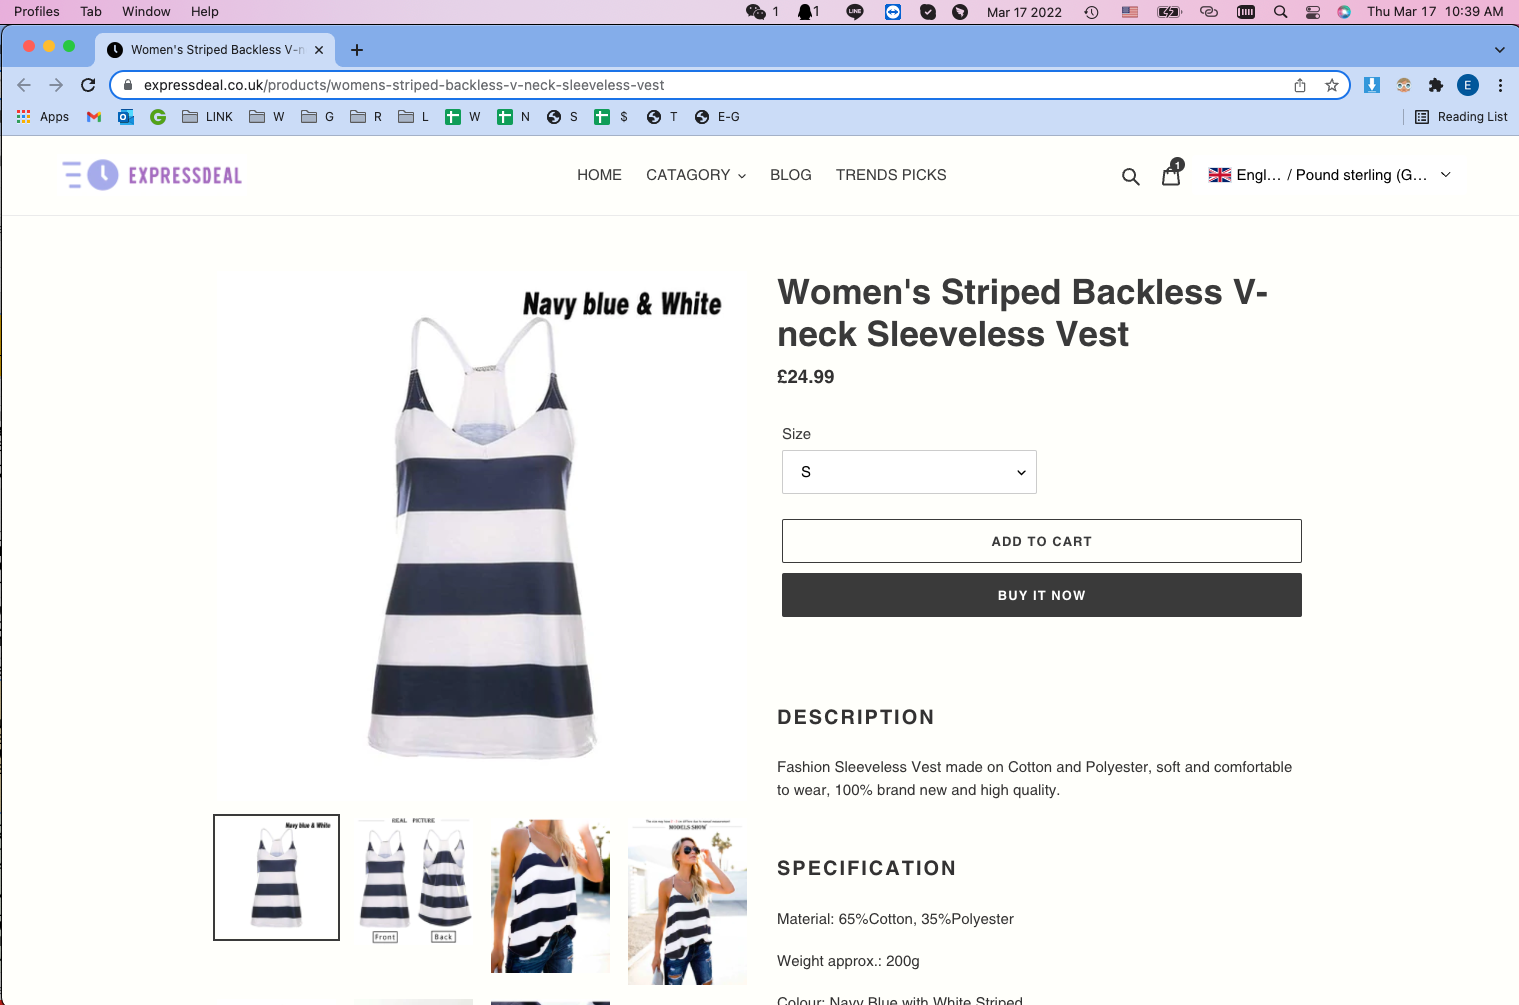Select the model with sunglasses thumbnail
Viewport: 1519px width, 1005px height.
[687, 900]
